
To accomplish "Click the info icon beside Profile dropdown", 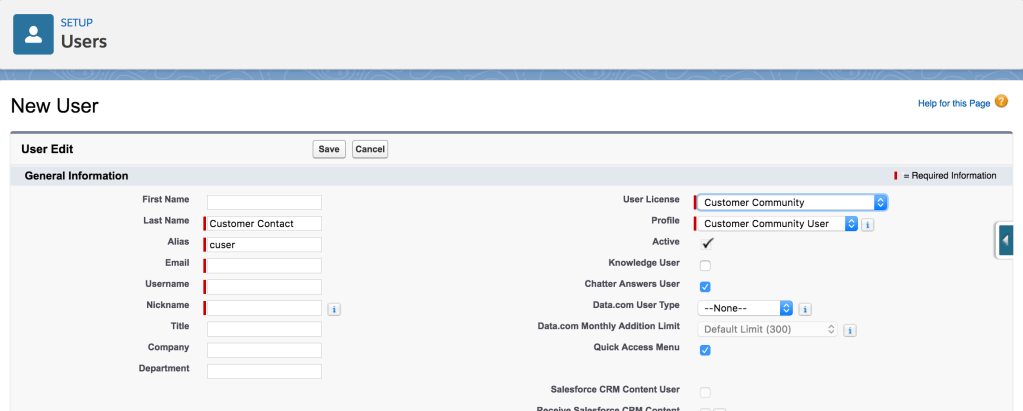I will pyautogui.click(x=868, y=224).
